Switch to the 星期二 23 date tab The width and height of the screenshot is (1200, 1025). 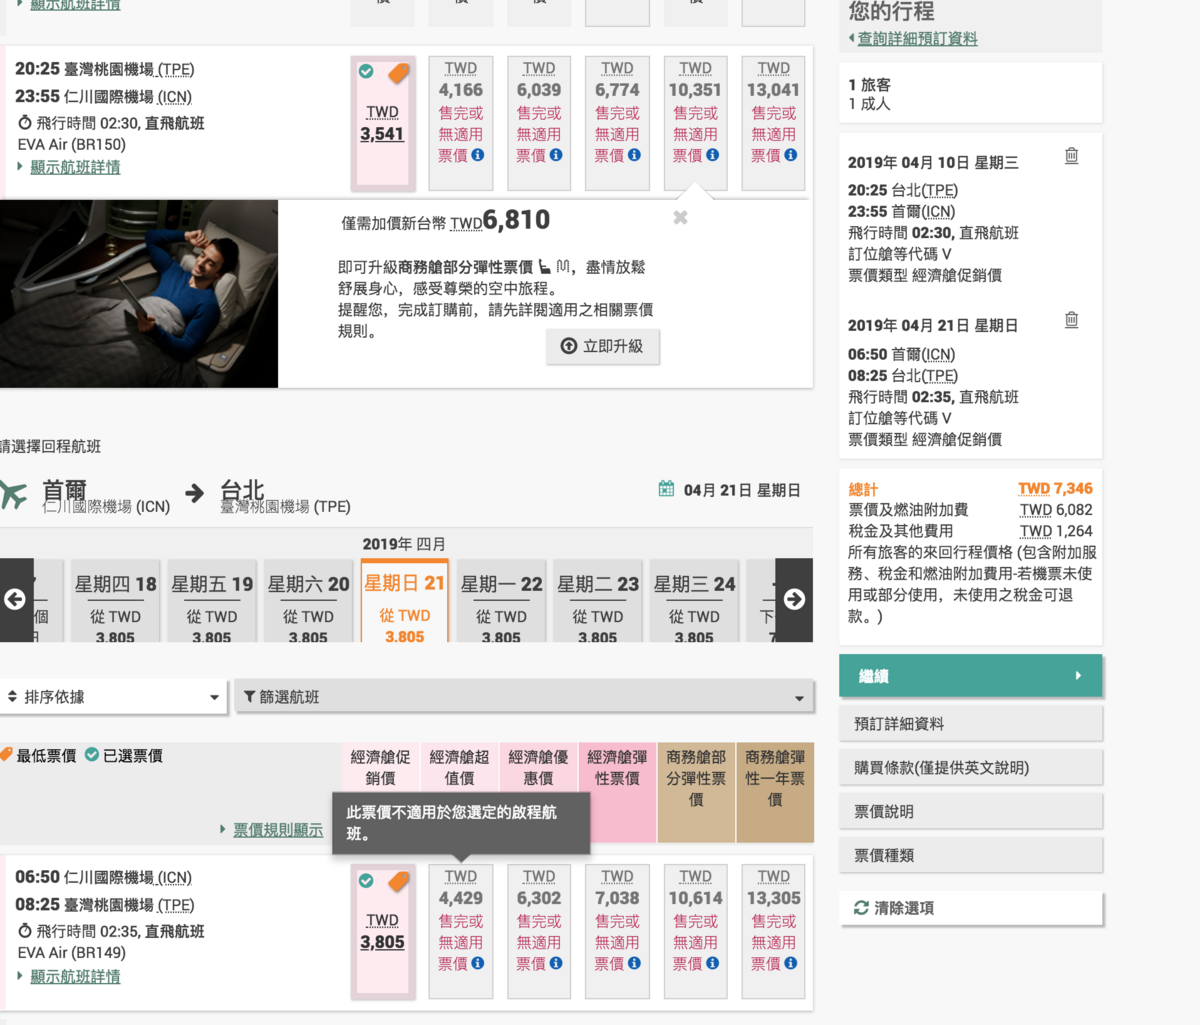click(598, 601)
